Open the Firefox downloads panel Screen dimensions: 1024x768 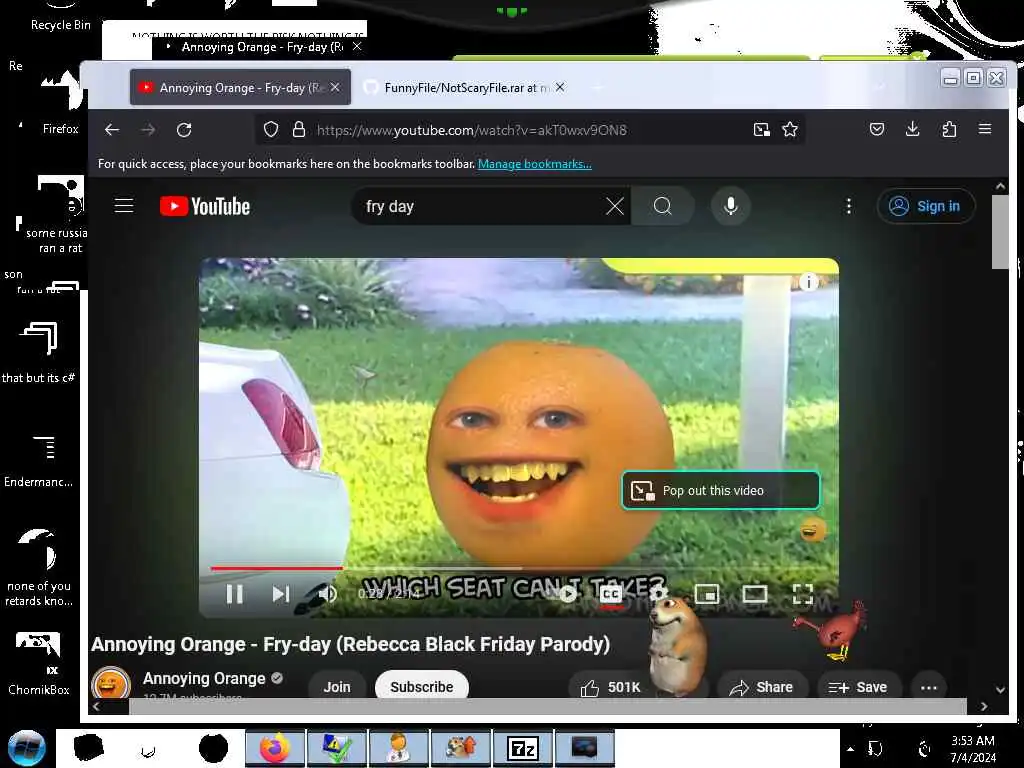pyautogui.click(x=913, y=129)
